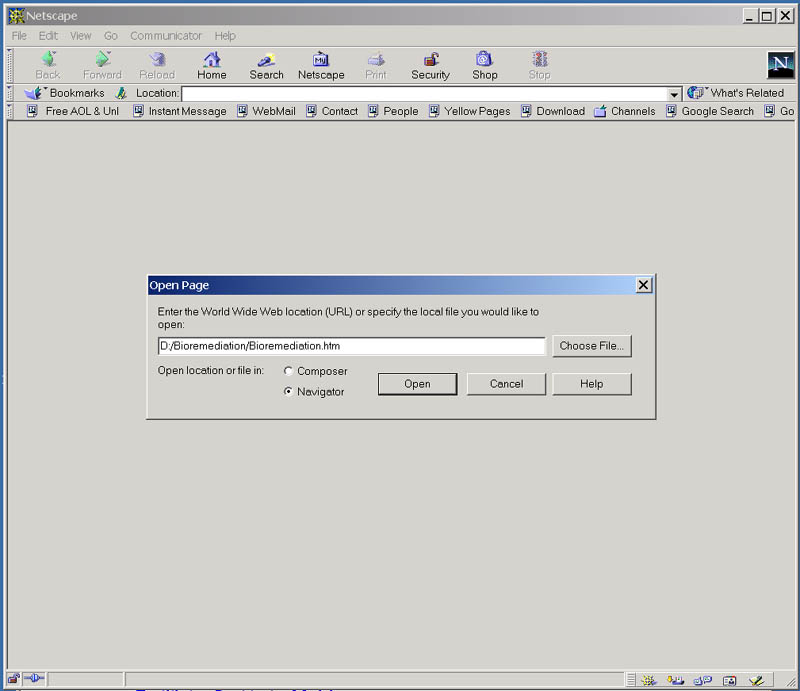Open the Go menu
The width and height of the screenshot is (800, 691).
pyautogui.click(x=111, y=36)
